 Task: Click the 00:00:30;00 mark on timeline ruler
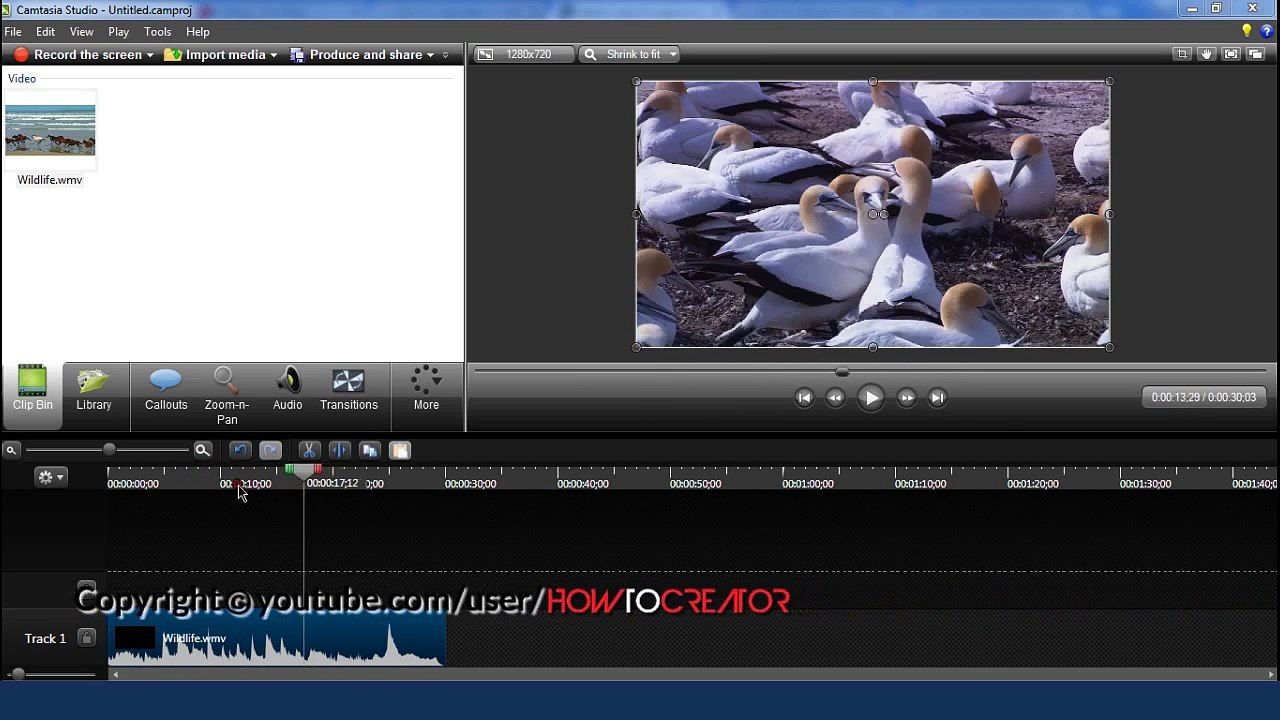pos(470,484)
